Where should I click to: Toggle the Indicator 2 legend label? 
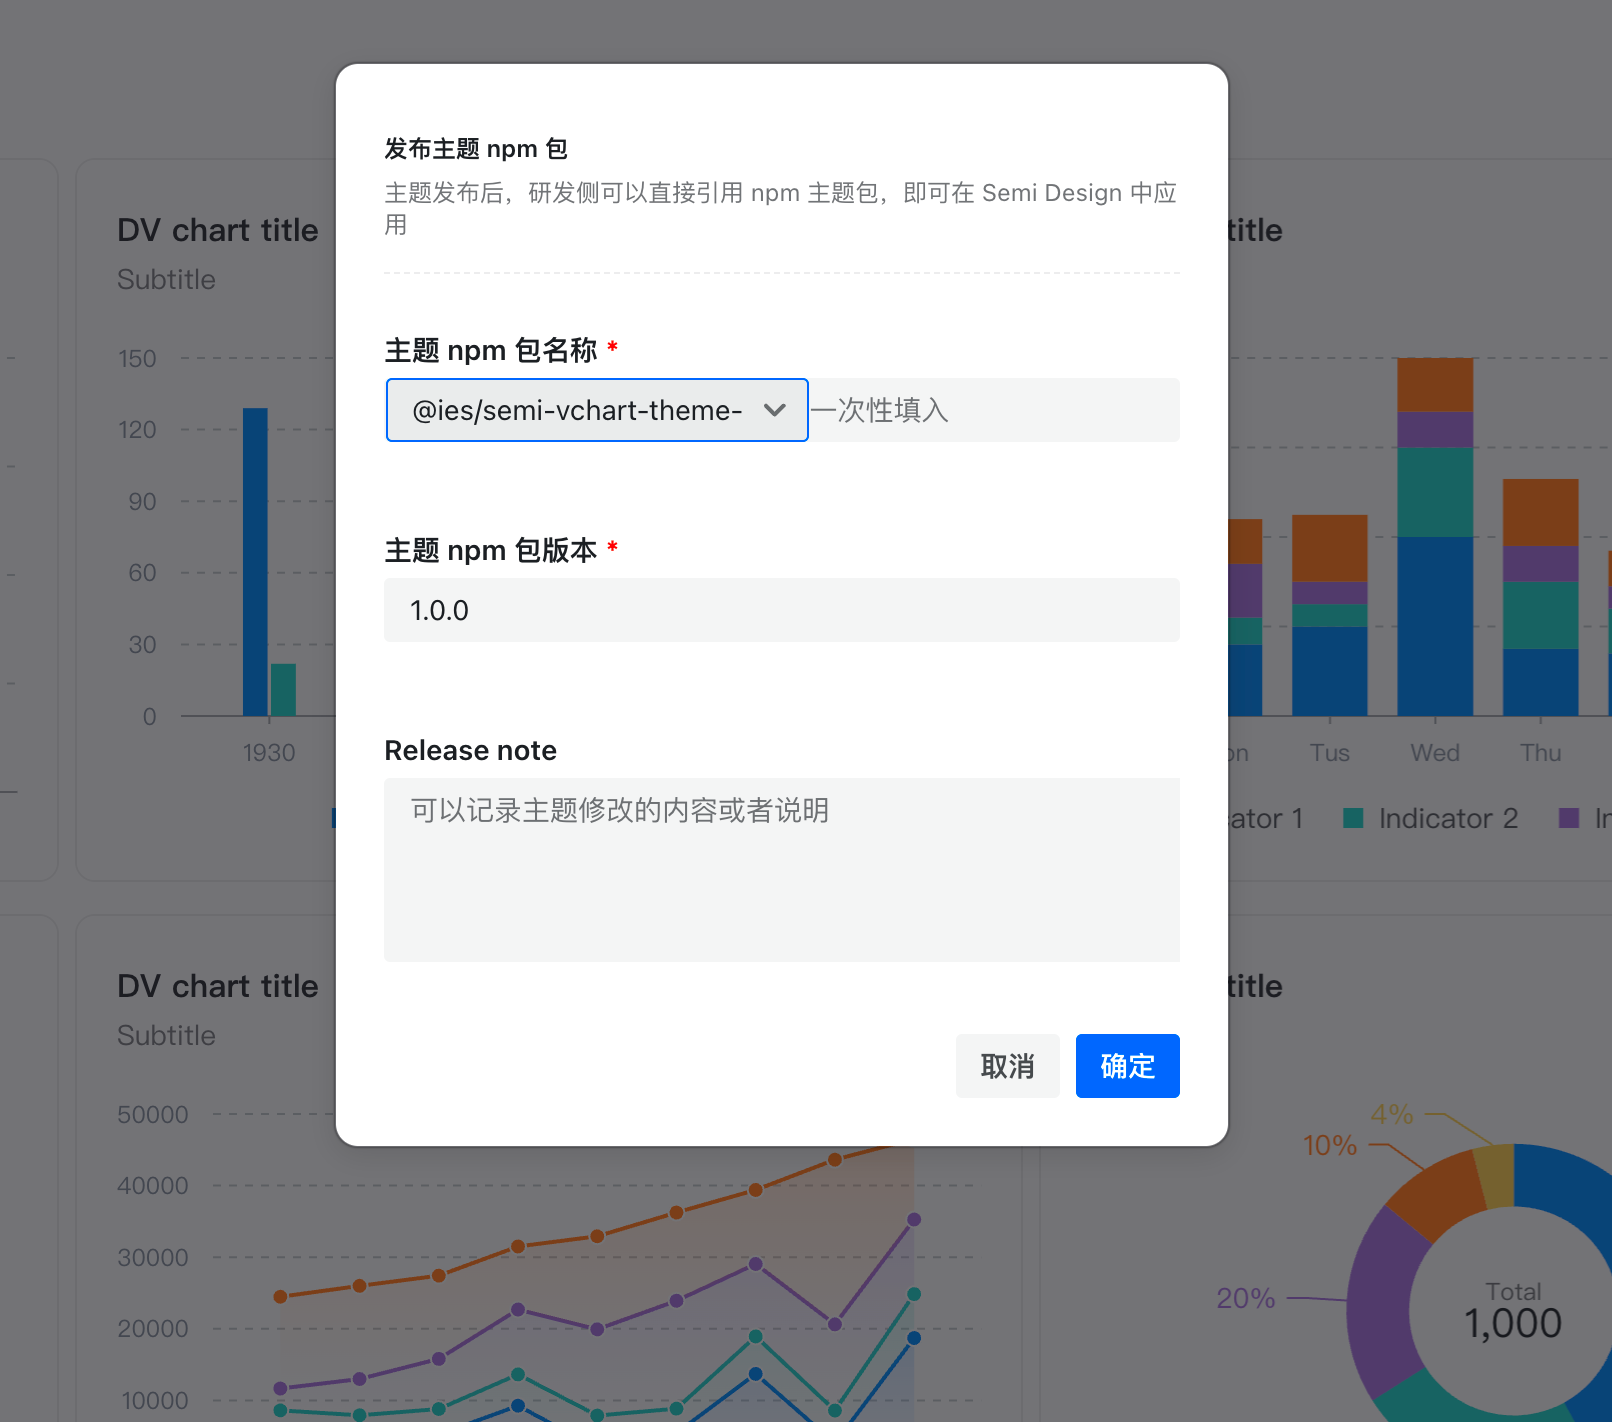pyautogui.click(x=1447, y=818)
